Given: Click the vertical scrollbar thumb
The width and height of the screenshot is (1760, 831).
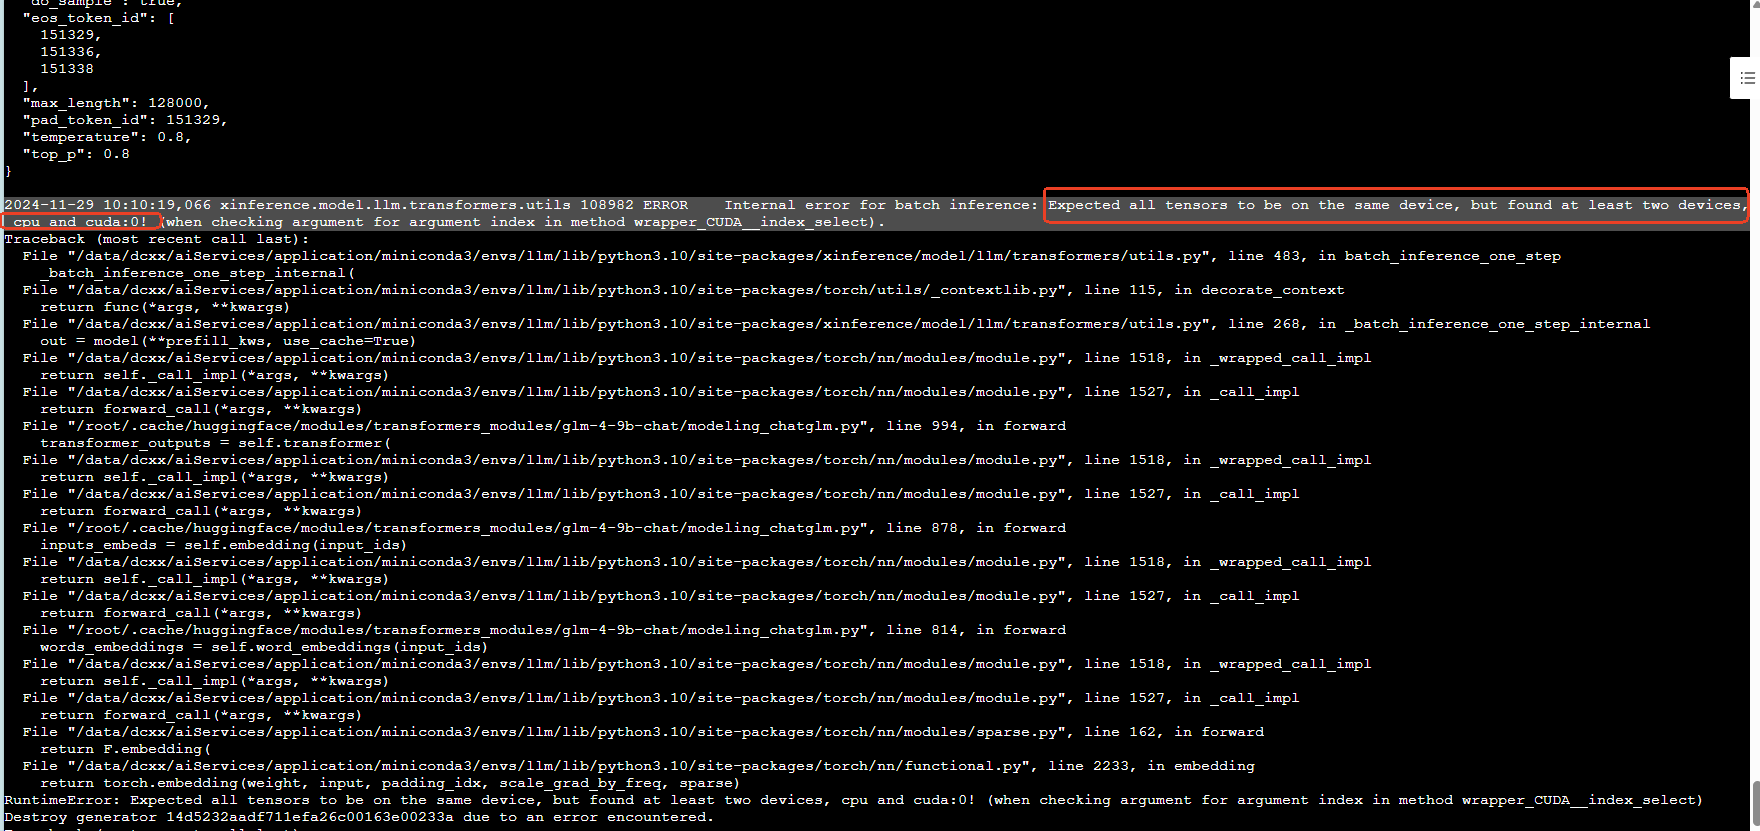Looking at the screenshot, I should tap(1755, 805).
